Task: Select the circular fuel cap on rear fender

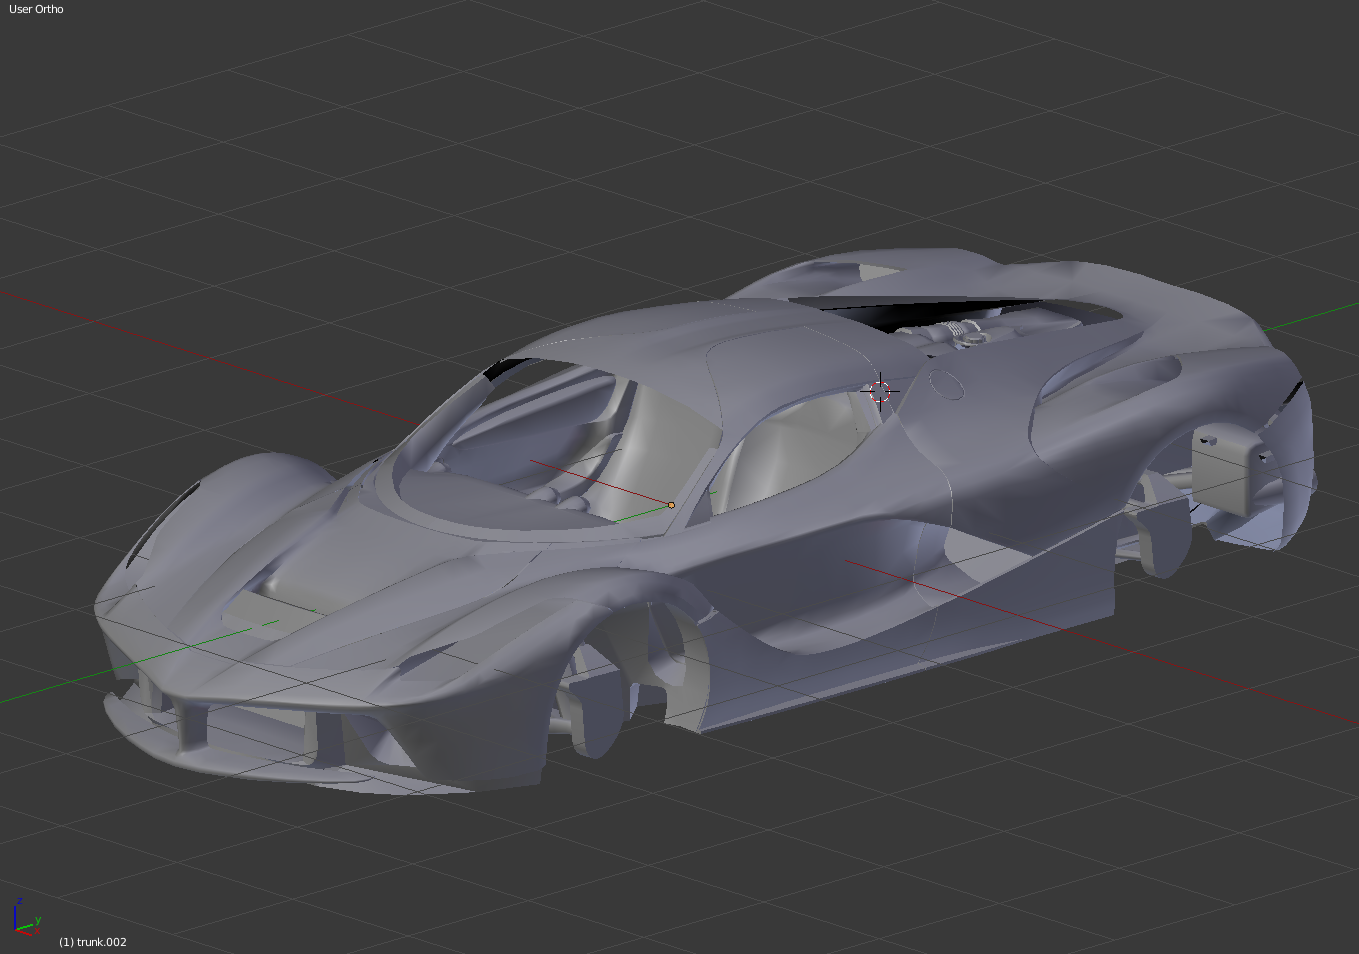Action: click(x=946, y=383)
